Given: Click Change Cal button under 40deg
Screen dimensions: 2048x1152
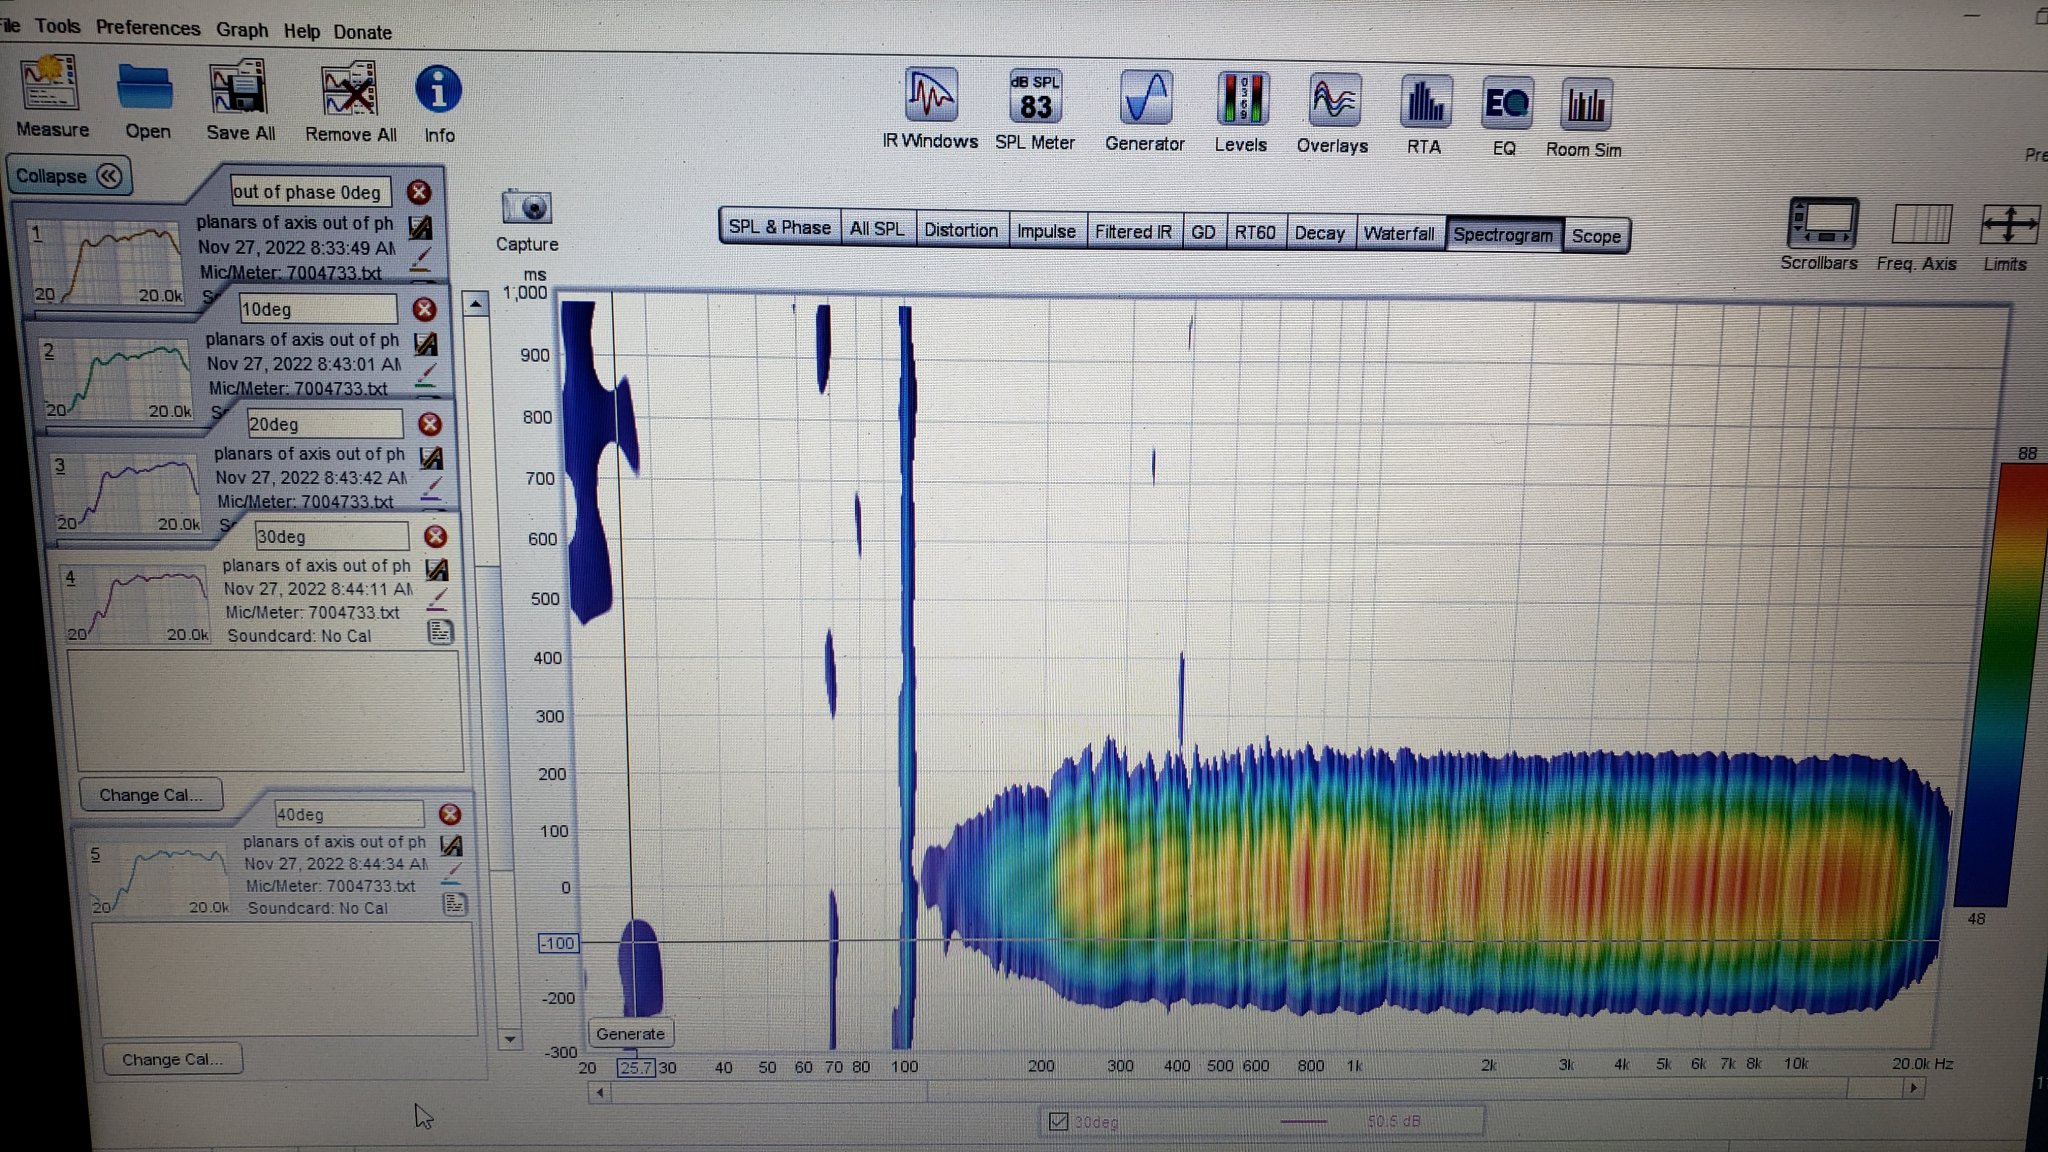Looking at the screenshot, I should [x=172, y=1059].
